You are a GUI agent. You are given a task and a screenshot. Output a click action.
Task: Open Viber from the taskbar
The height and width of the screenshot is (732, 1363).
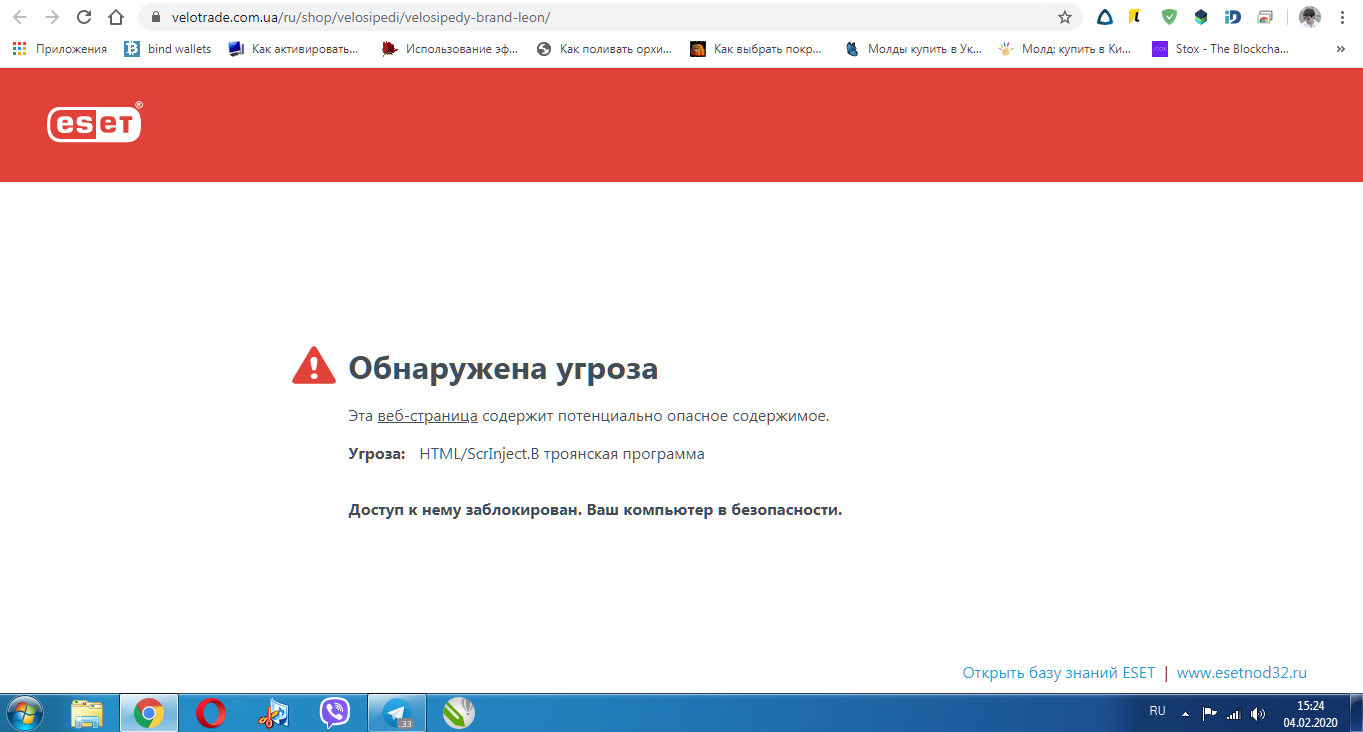click(x=335, y=713)
